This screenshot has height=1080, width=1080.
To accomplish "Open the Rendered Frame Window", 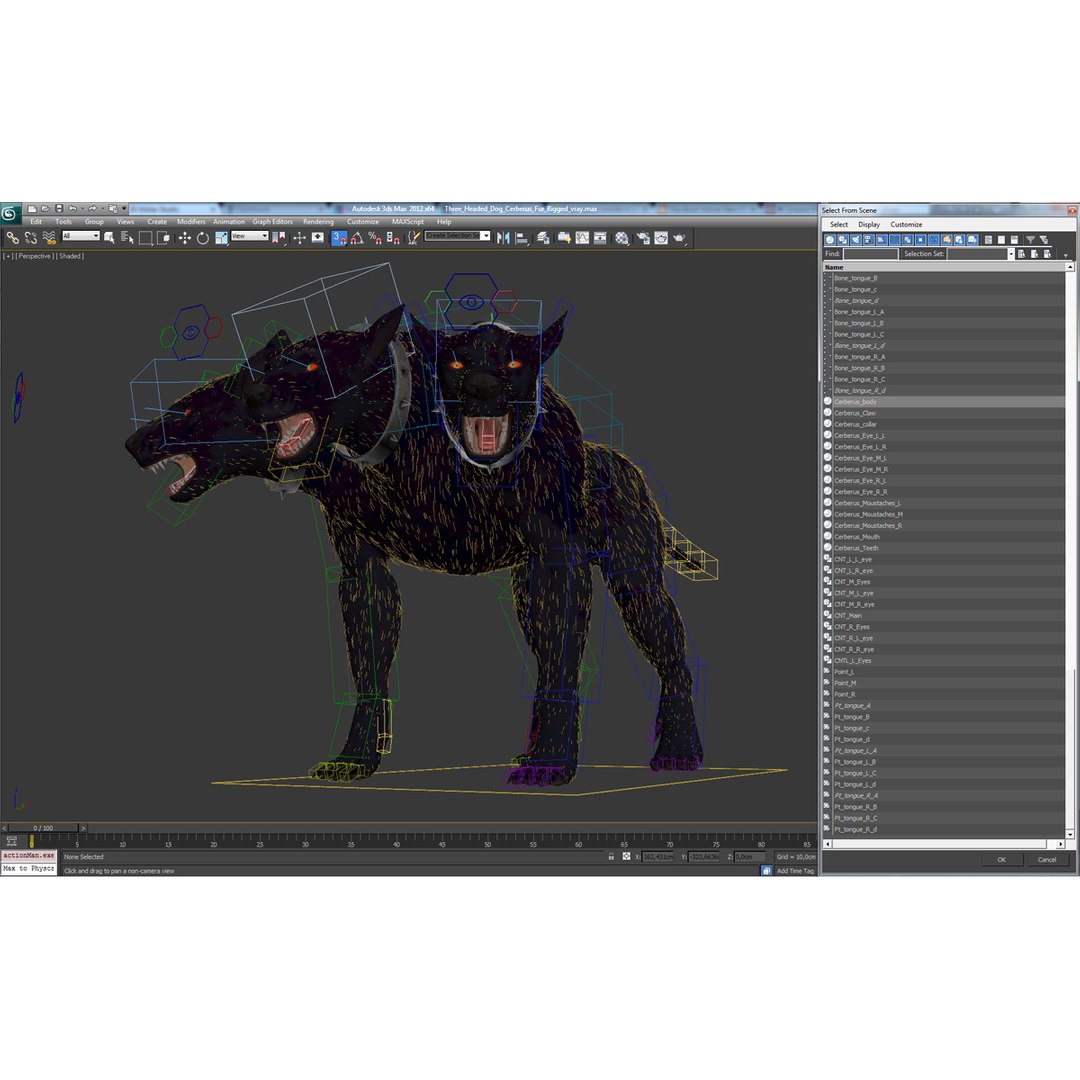I will tap(661, 238).
